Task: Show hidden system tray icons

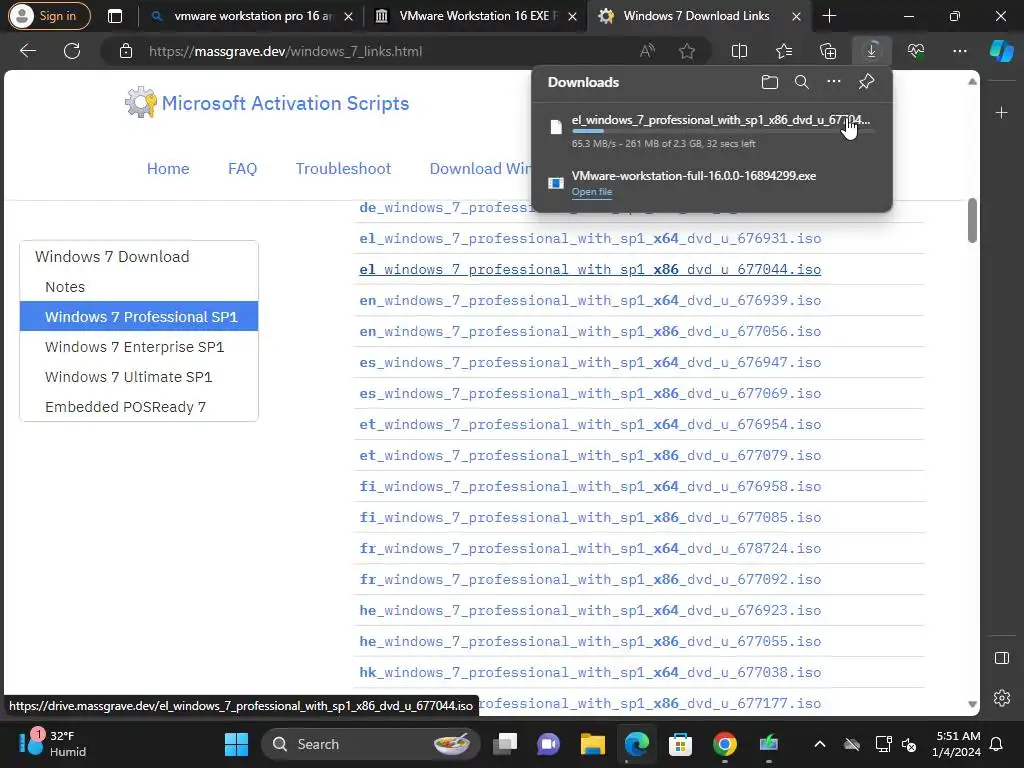Action: click(820, 744)
